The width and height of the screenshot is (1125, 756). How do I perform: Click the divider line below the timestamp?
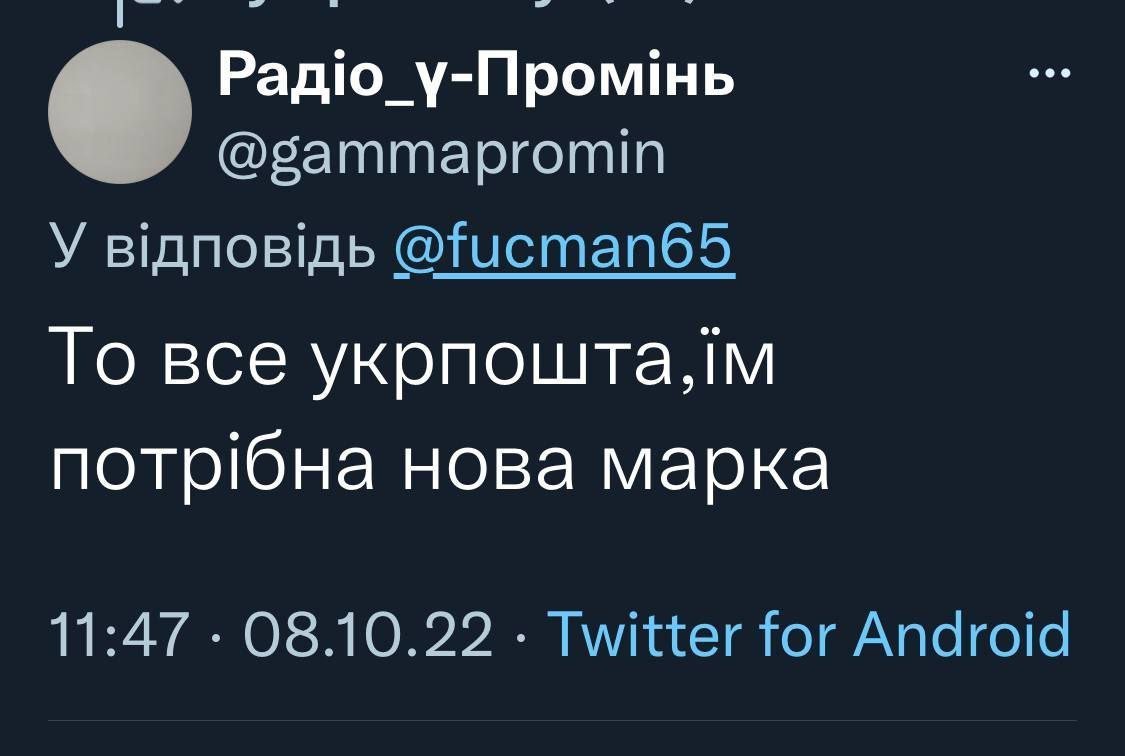pyautogui.click(x=562, y=720)
